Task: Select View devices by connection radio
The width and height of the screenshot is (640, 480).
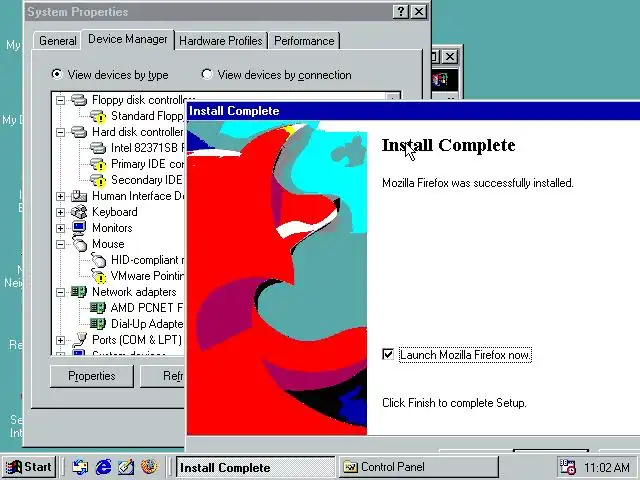Action: click(207, 74)
